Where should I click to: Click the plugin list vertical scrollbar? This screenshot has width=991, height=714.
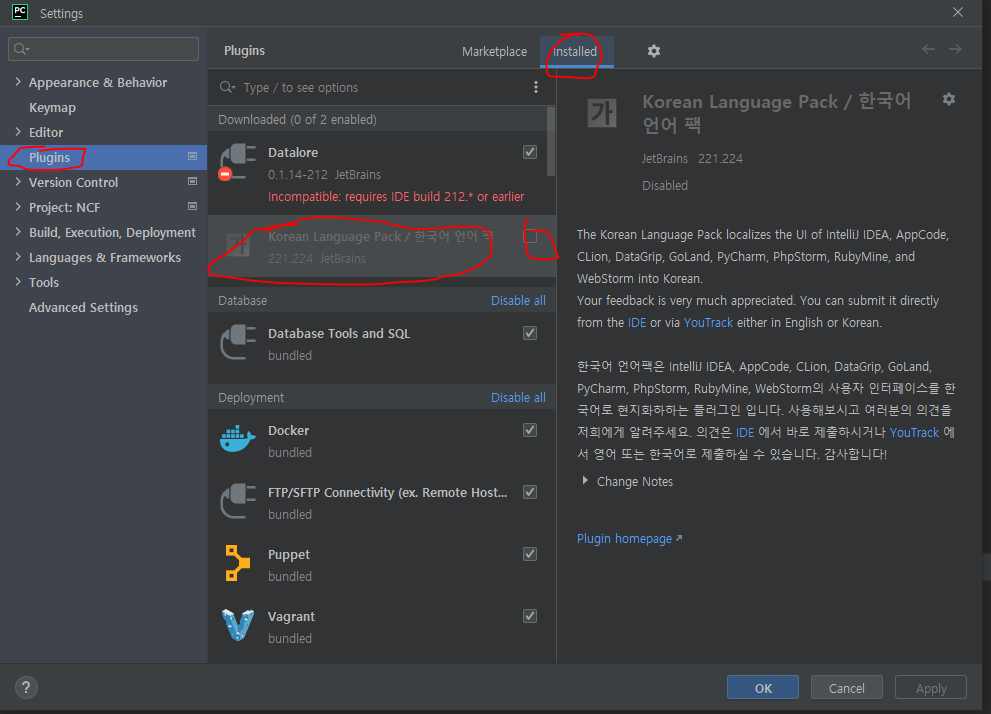coord(551,142)
